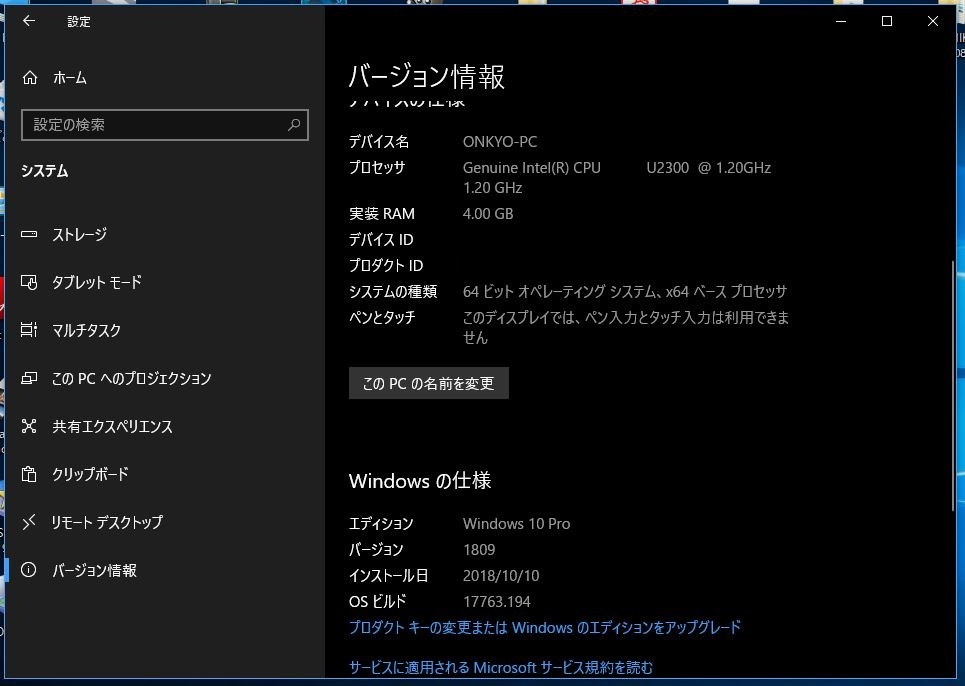
Task: Click install date 2018/10/10
Action: 501,576
